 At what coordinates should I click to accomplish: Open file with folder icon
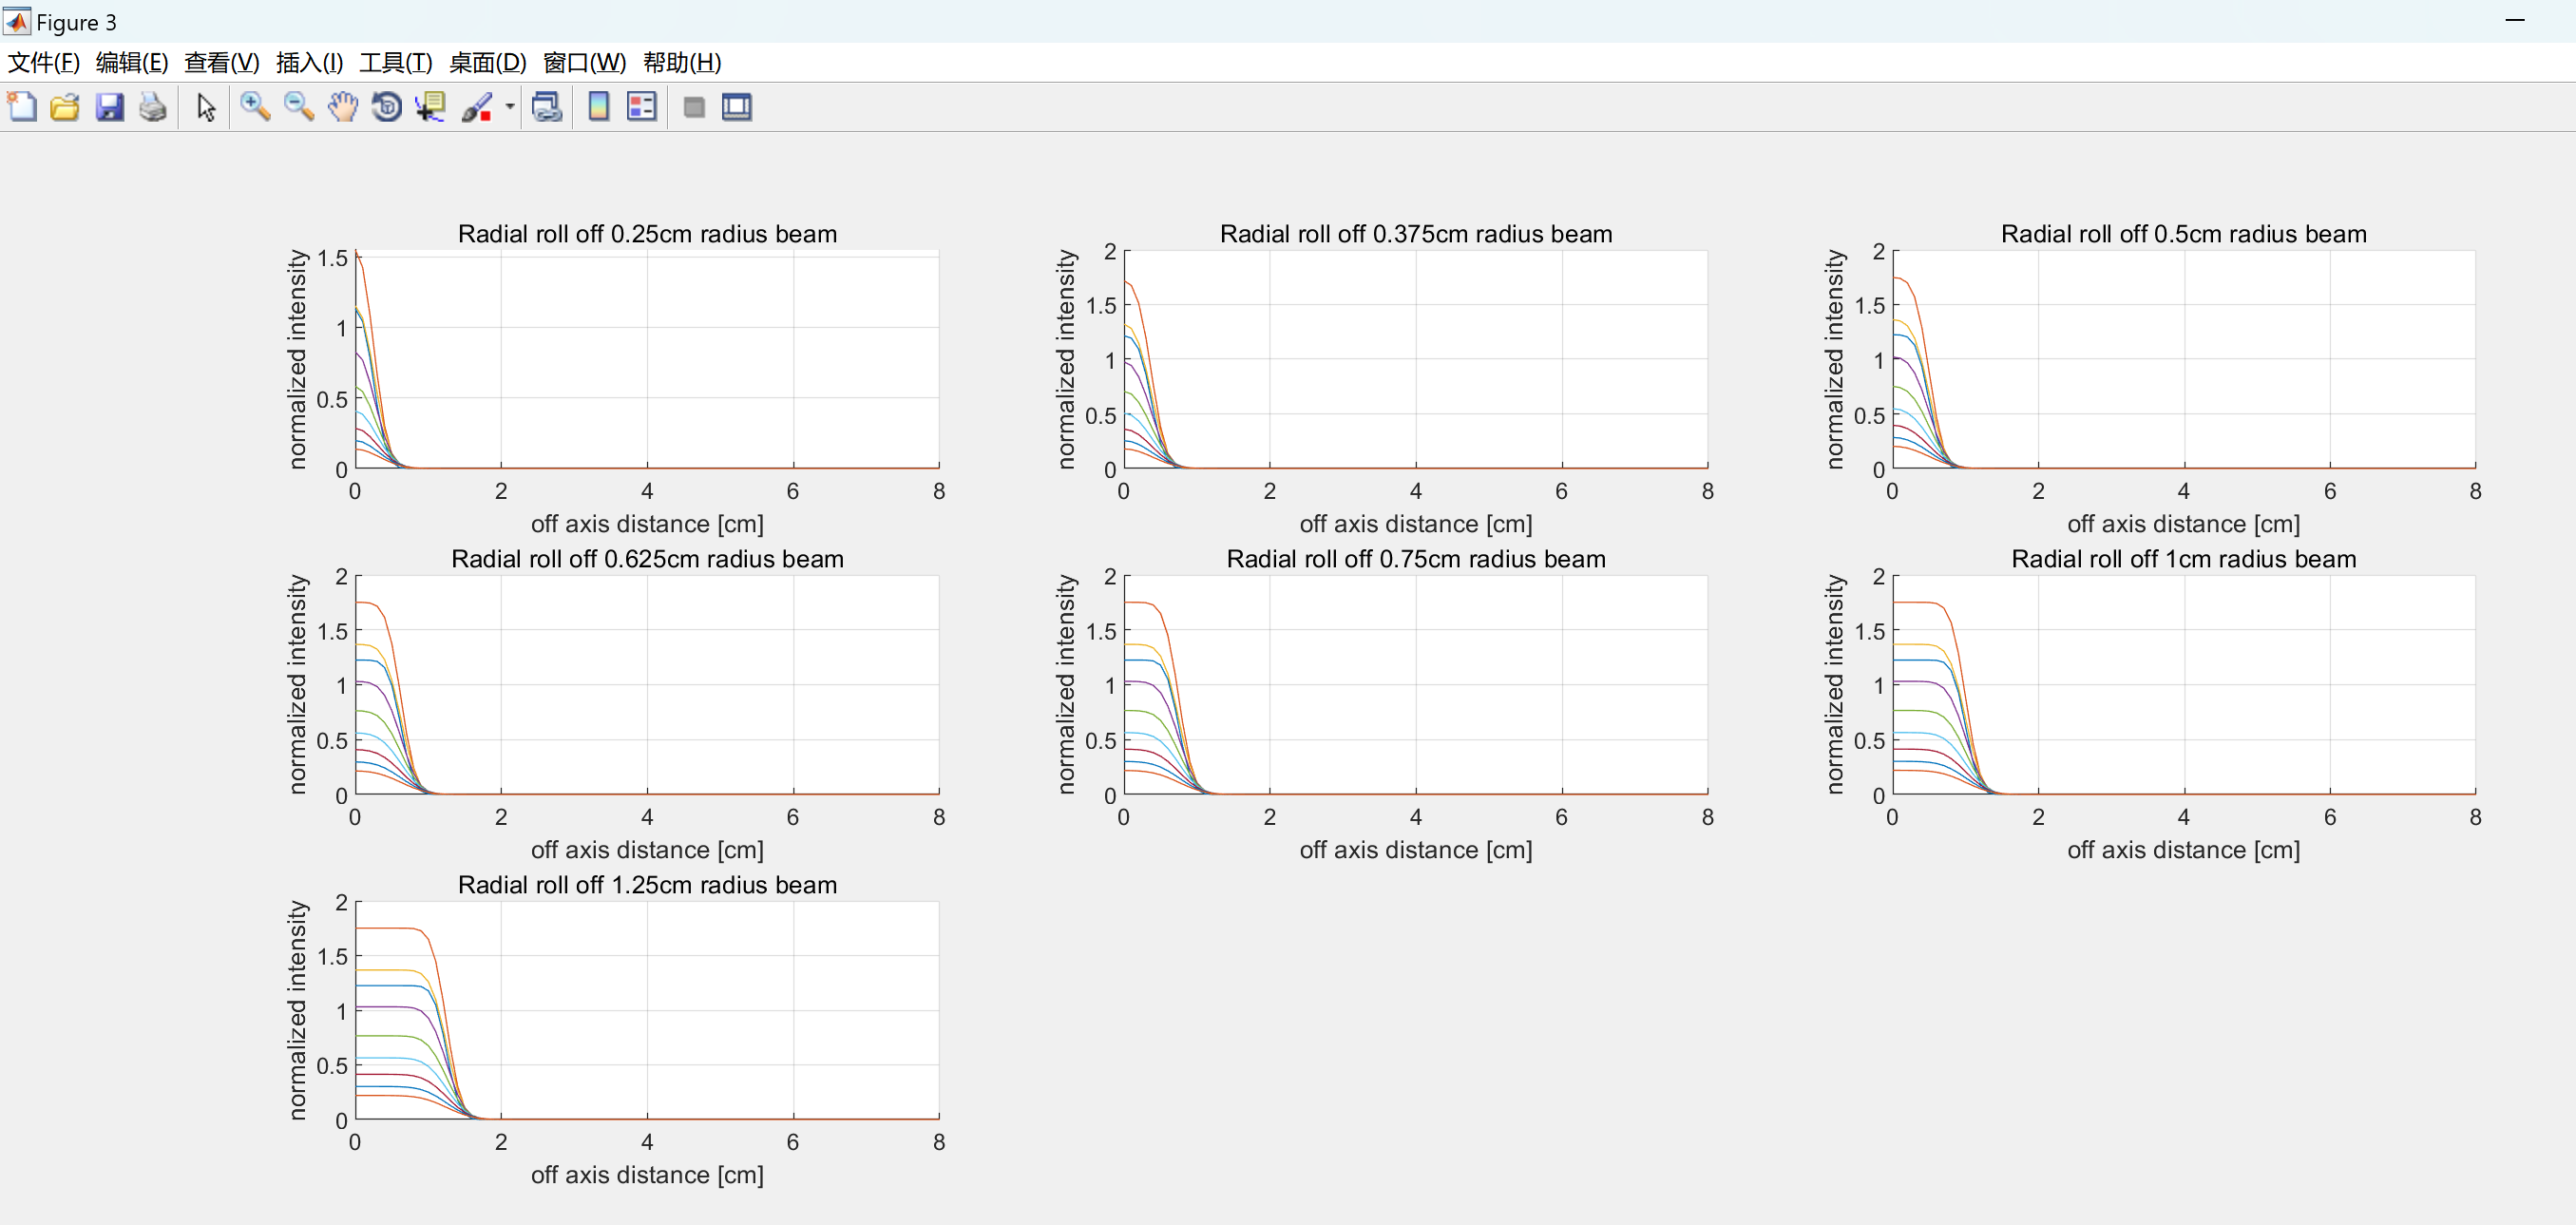tap(65, 107)
